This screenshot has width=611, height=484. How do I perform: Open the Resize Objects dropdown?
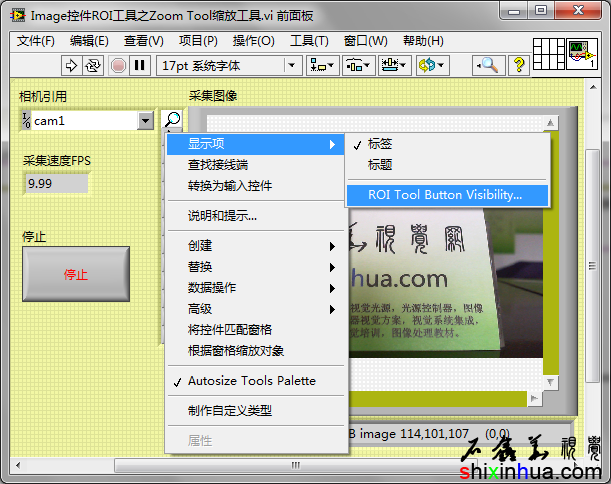394,65
